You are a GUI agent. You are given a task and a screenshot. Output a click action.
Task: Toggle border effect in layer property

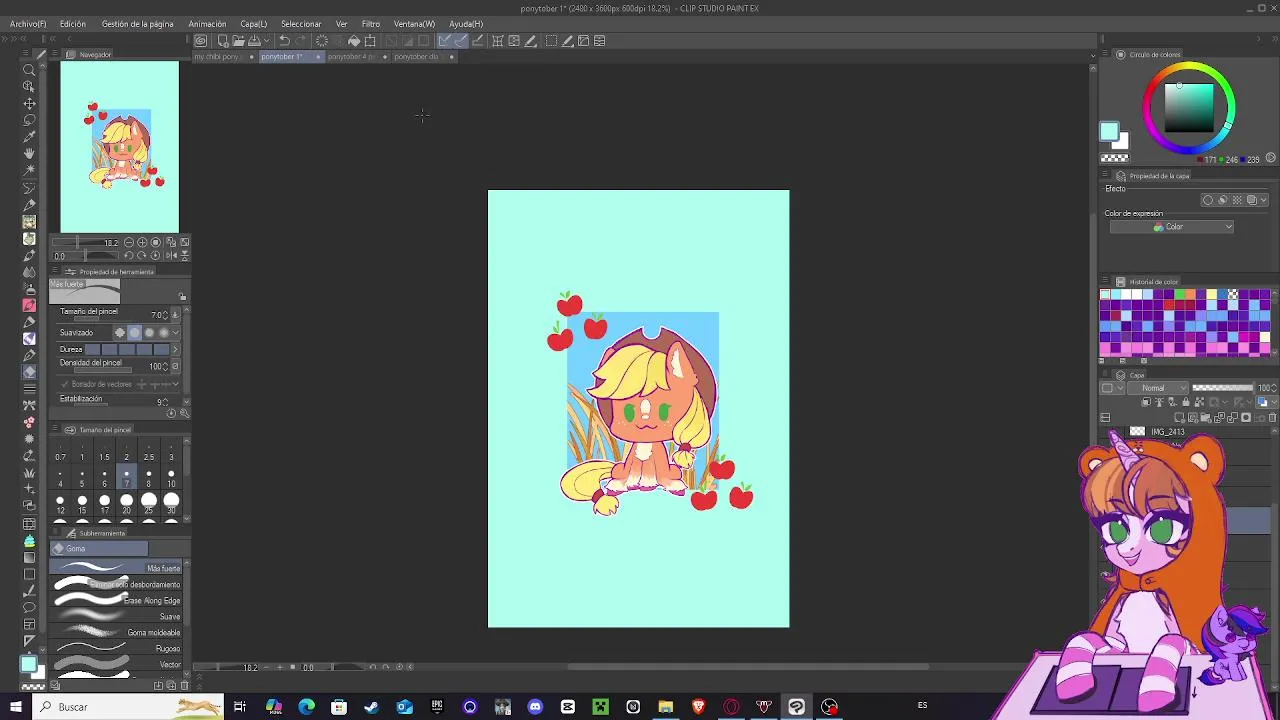click(1207, 200)
